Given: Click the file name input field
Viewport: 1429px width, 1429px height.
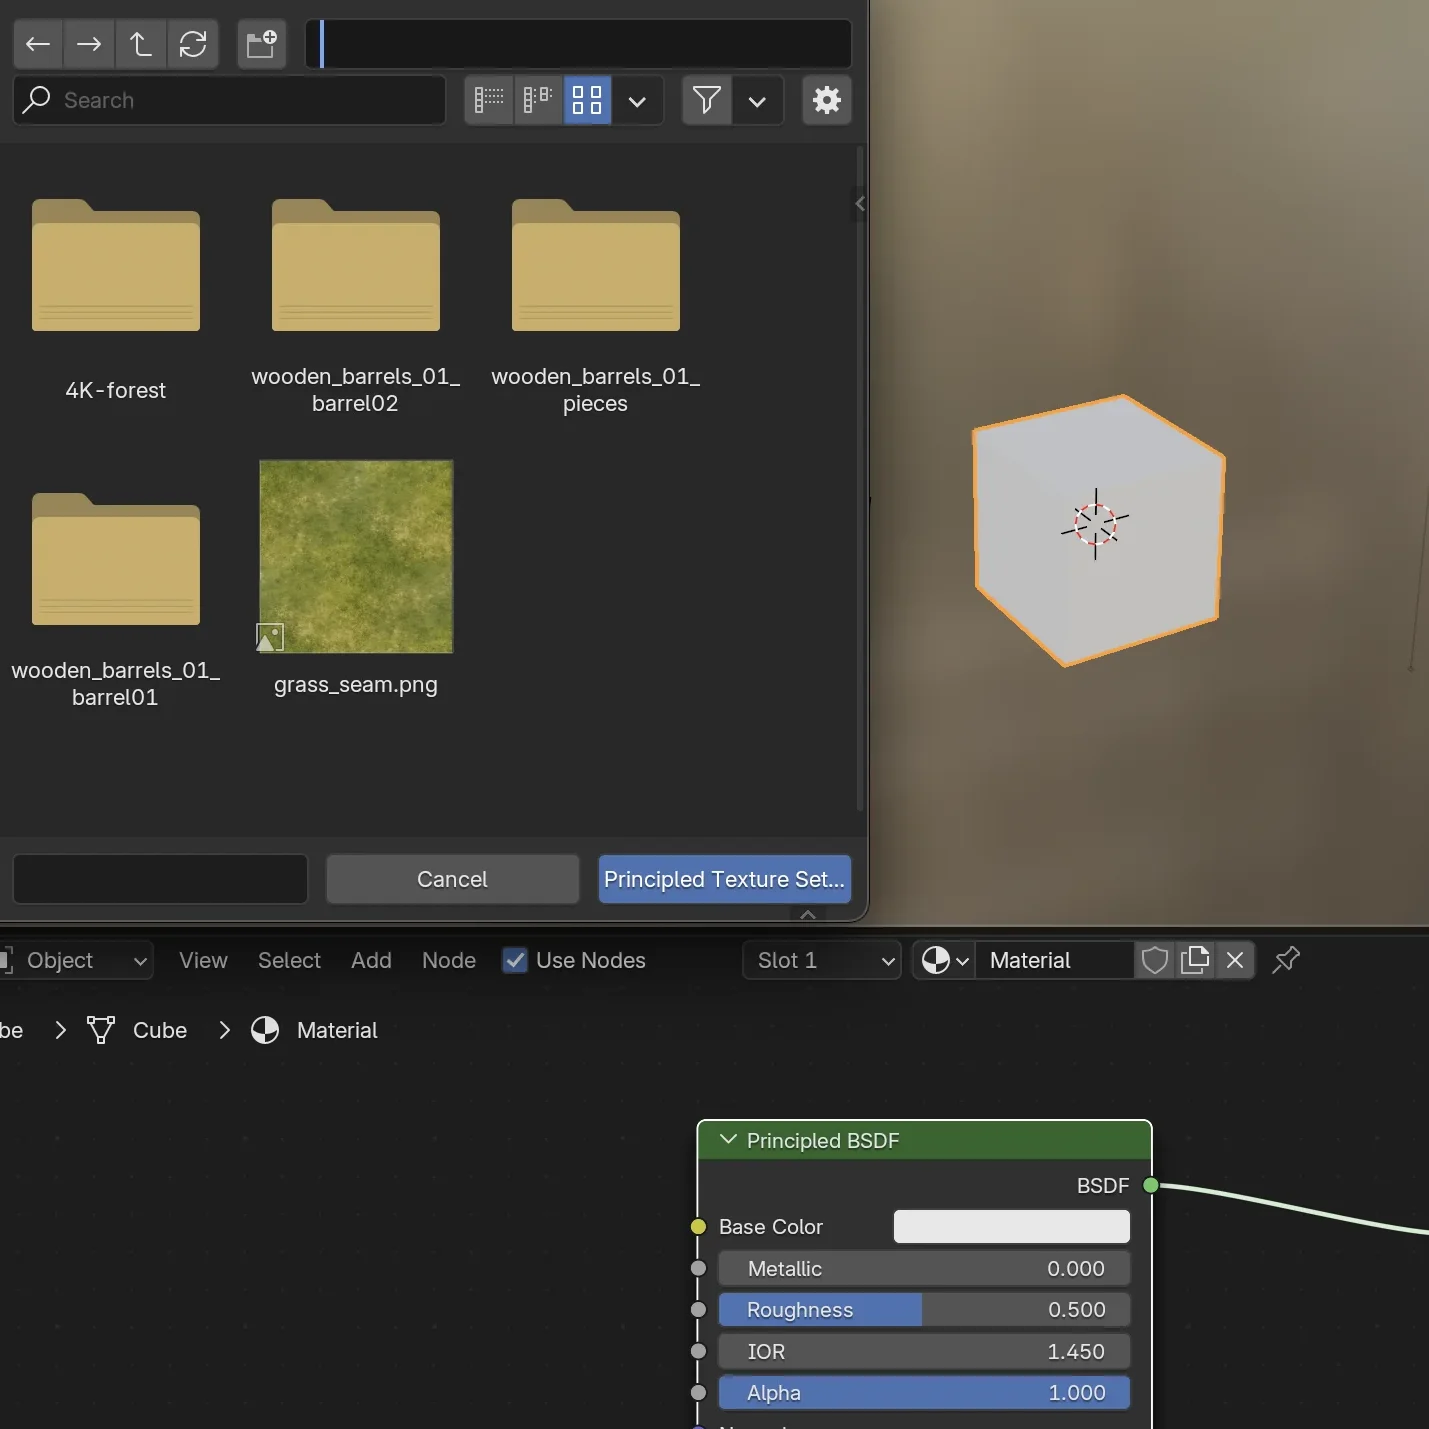Looking at the screenshot, I should [x=160, y=879].
